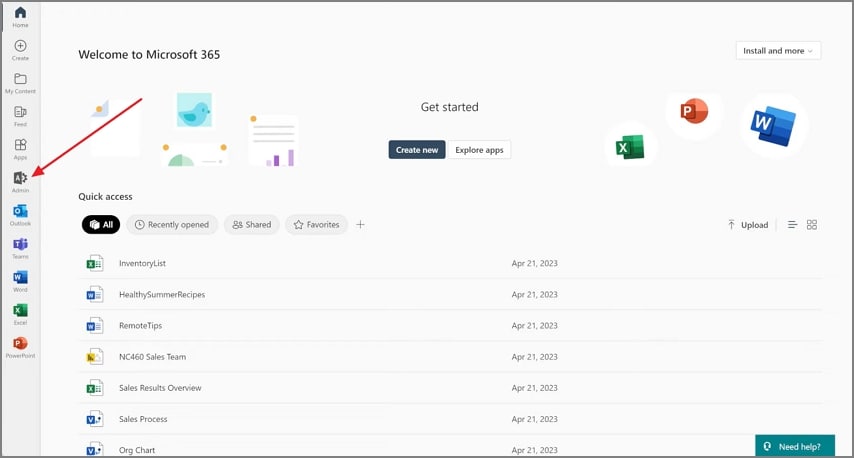This screenshot has width=854, height=458.
Task: Click the large Word icon in banner
Action: tap(773, 127)
